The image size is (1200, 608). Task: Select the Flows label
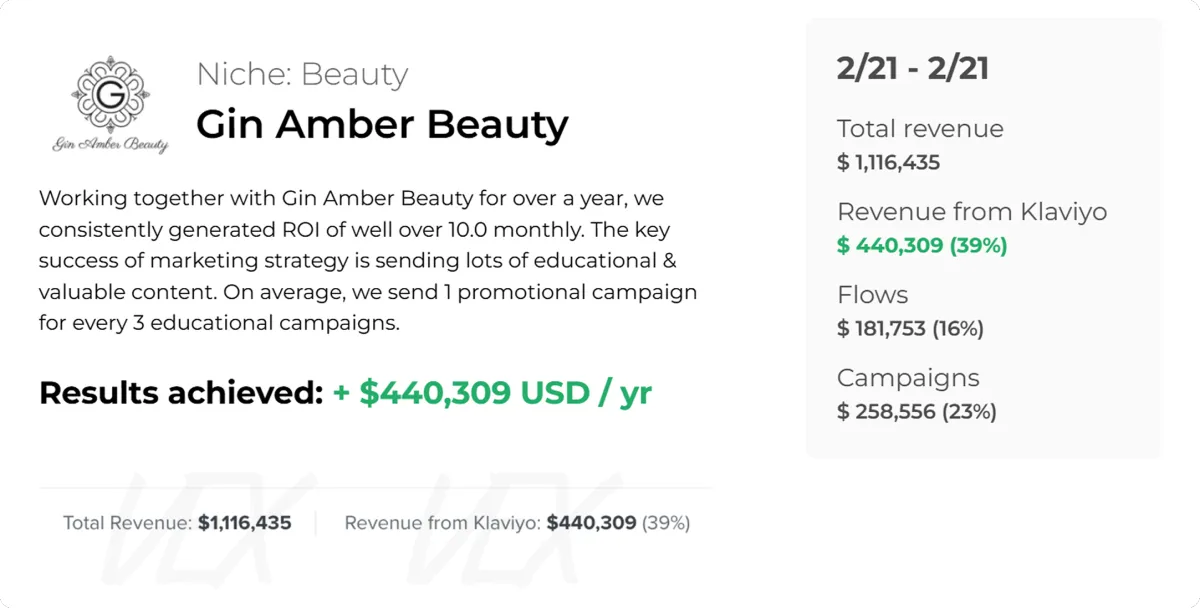point(873,295)
